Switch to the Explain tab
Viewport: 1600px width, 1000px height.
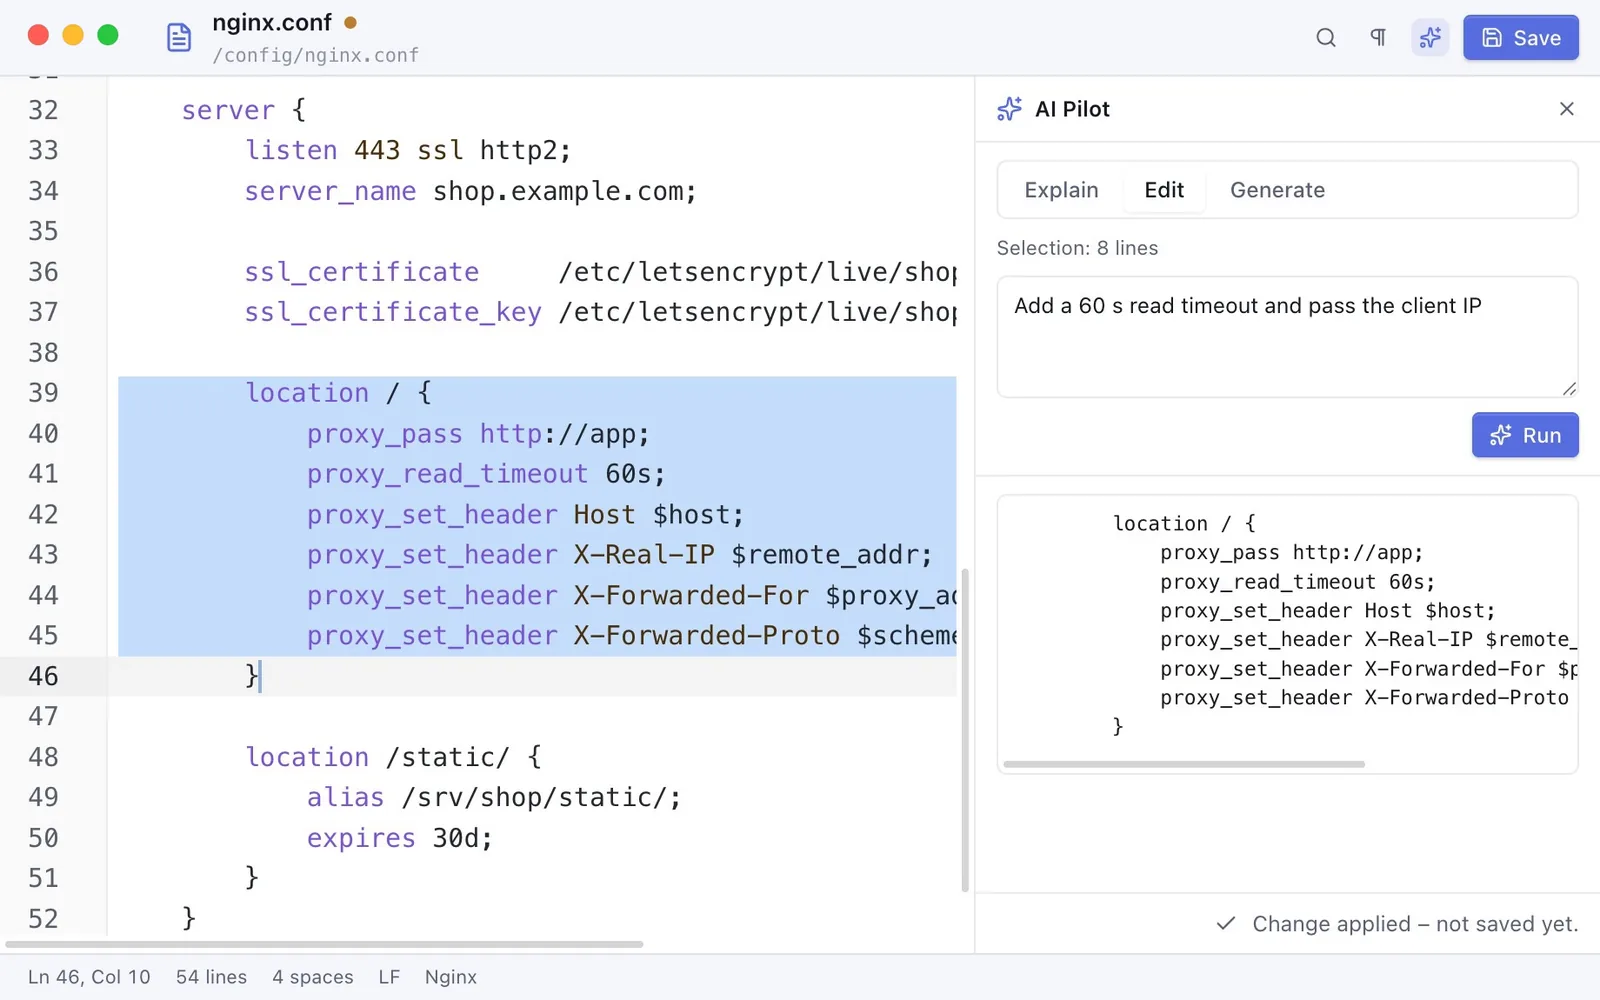point(1061,190)
